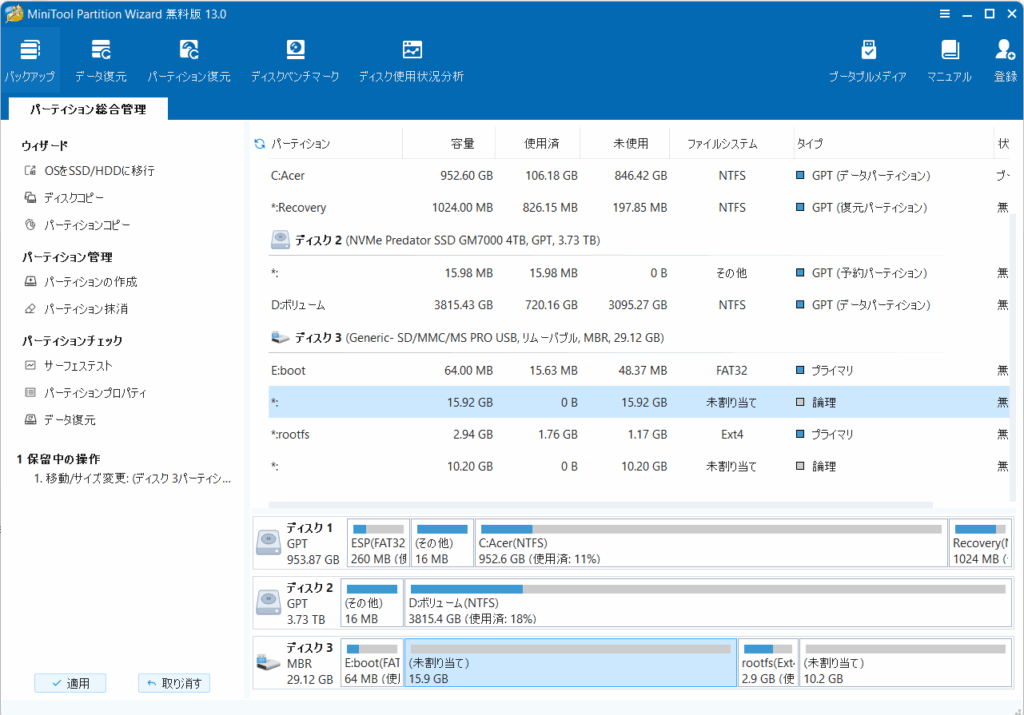This screenshot has width=1024, height=715.
Task: Select rootfs block in Disk 3 map
Action: click(x=768, y=662)
